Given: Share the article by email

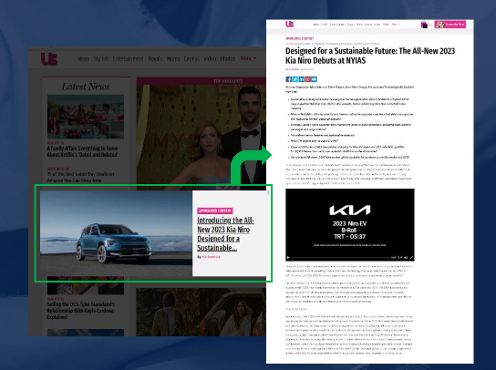Looking at the screenshot, I should click(314, 79).
